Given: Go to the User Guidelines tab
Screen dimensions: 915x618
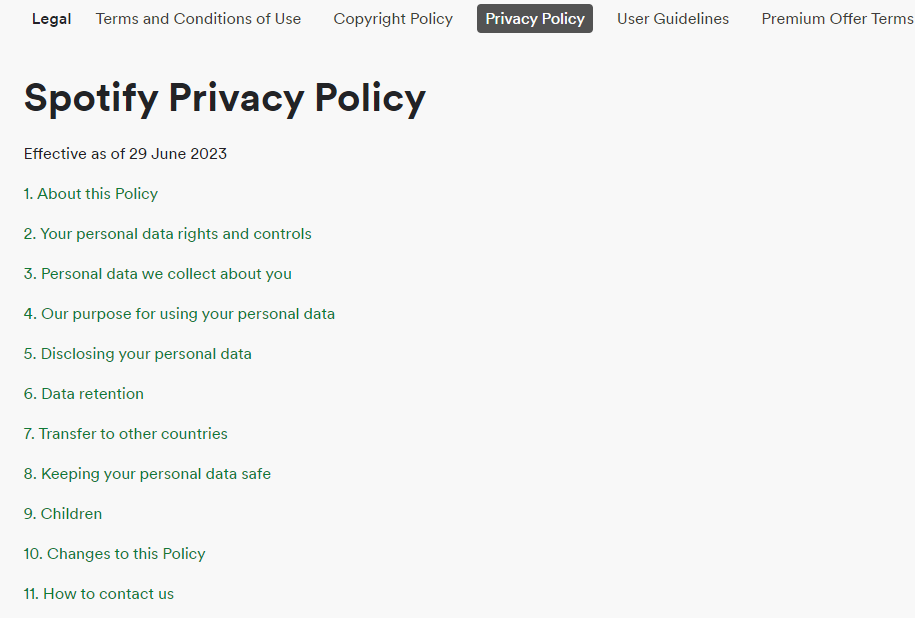Looking at the screenshot, I should tap(673, 19).
